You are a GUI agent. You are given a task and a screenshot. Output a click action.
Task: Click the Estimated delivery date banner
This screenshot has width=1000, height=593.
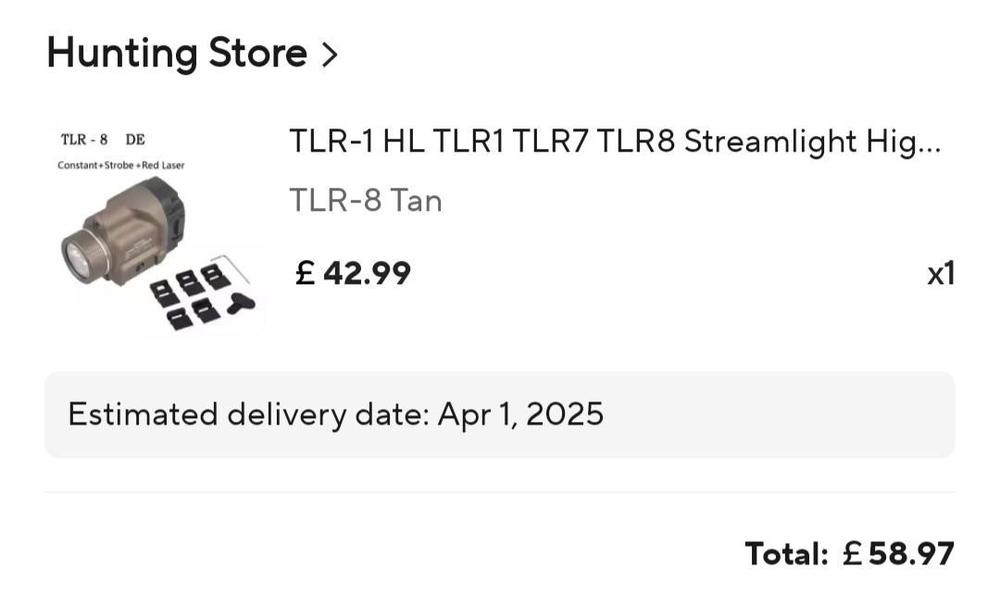[x=499, y=414]
